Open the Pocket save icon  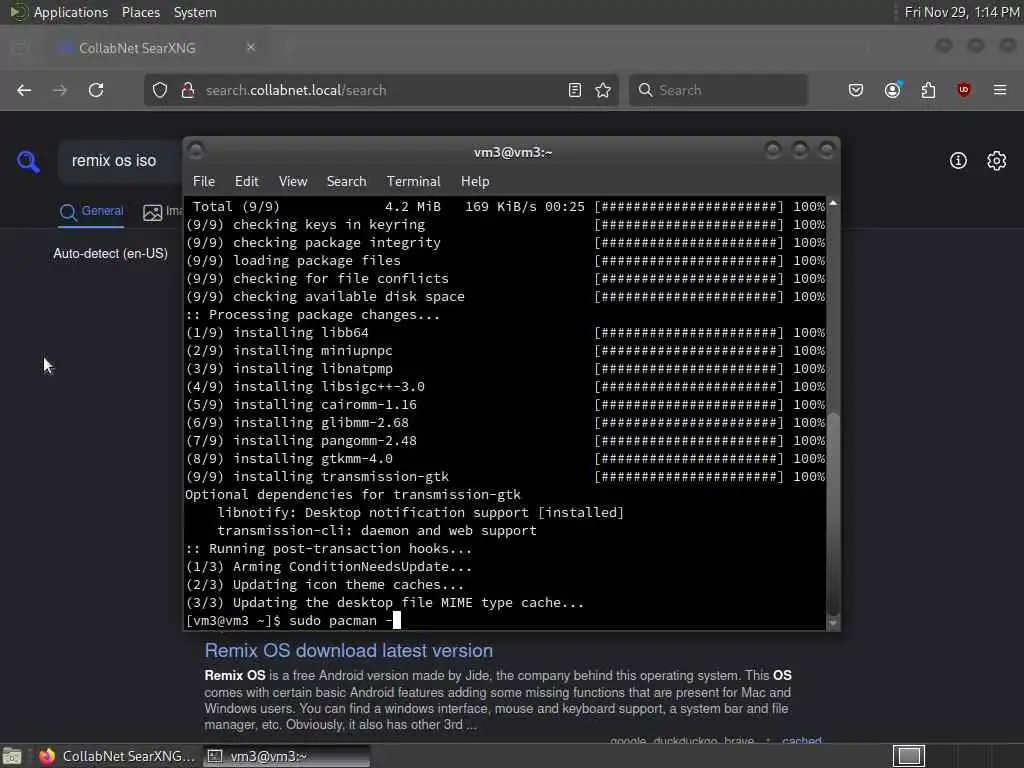856,90
